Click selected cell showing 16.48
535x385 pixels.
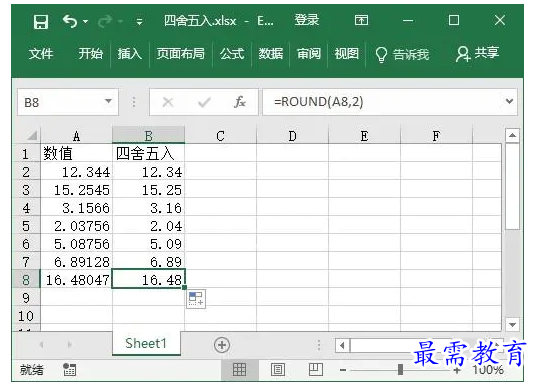(148, 280)
